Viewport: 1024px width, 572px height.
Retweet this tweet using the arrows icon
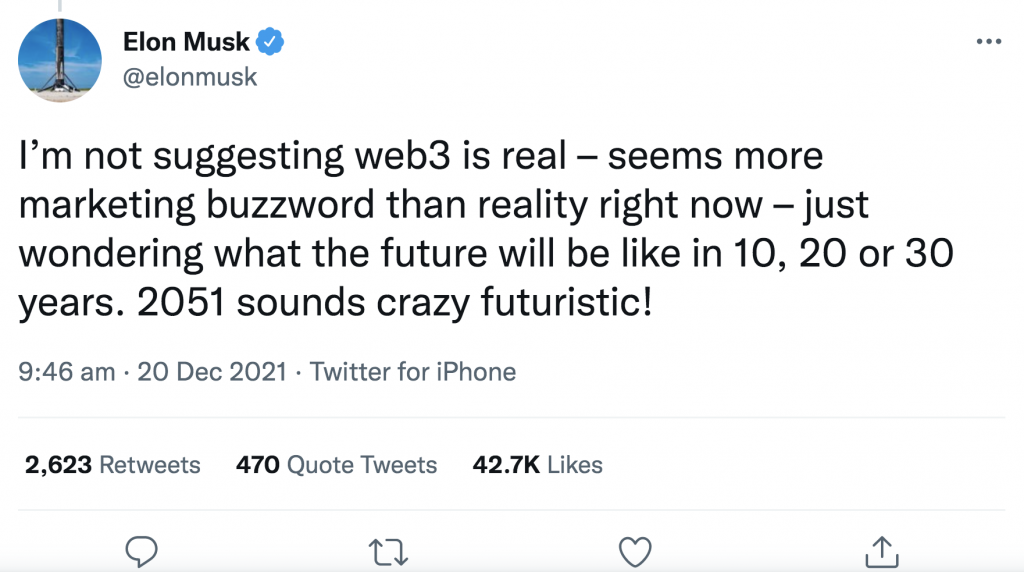coord(388,551)
